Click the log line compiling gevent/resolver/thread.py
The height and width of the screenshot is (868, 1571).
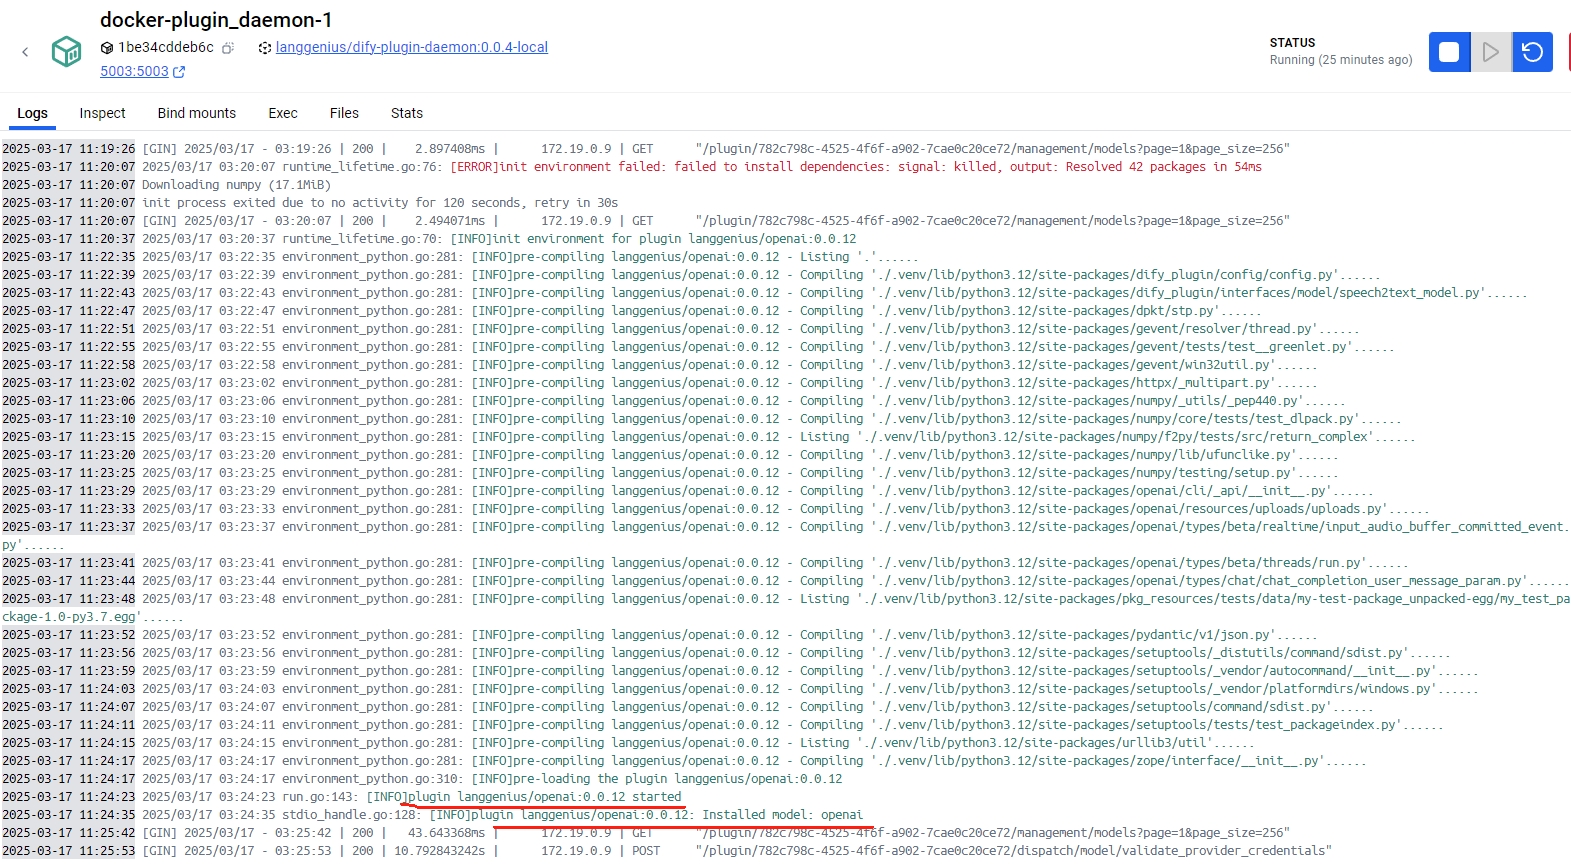coord(681,329)
